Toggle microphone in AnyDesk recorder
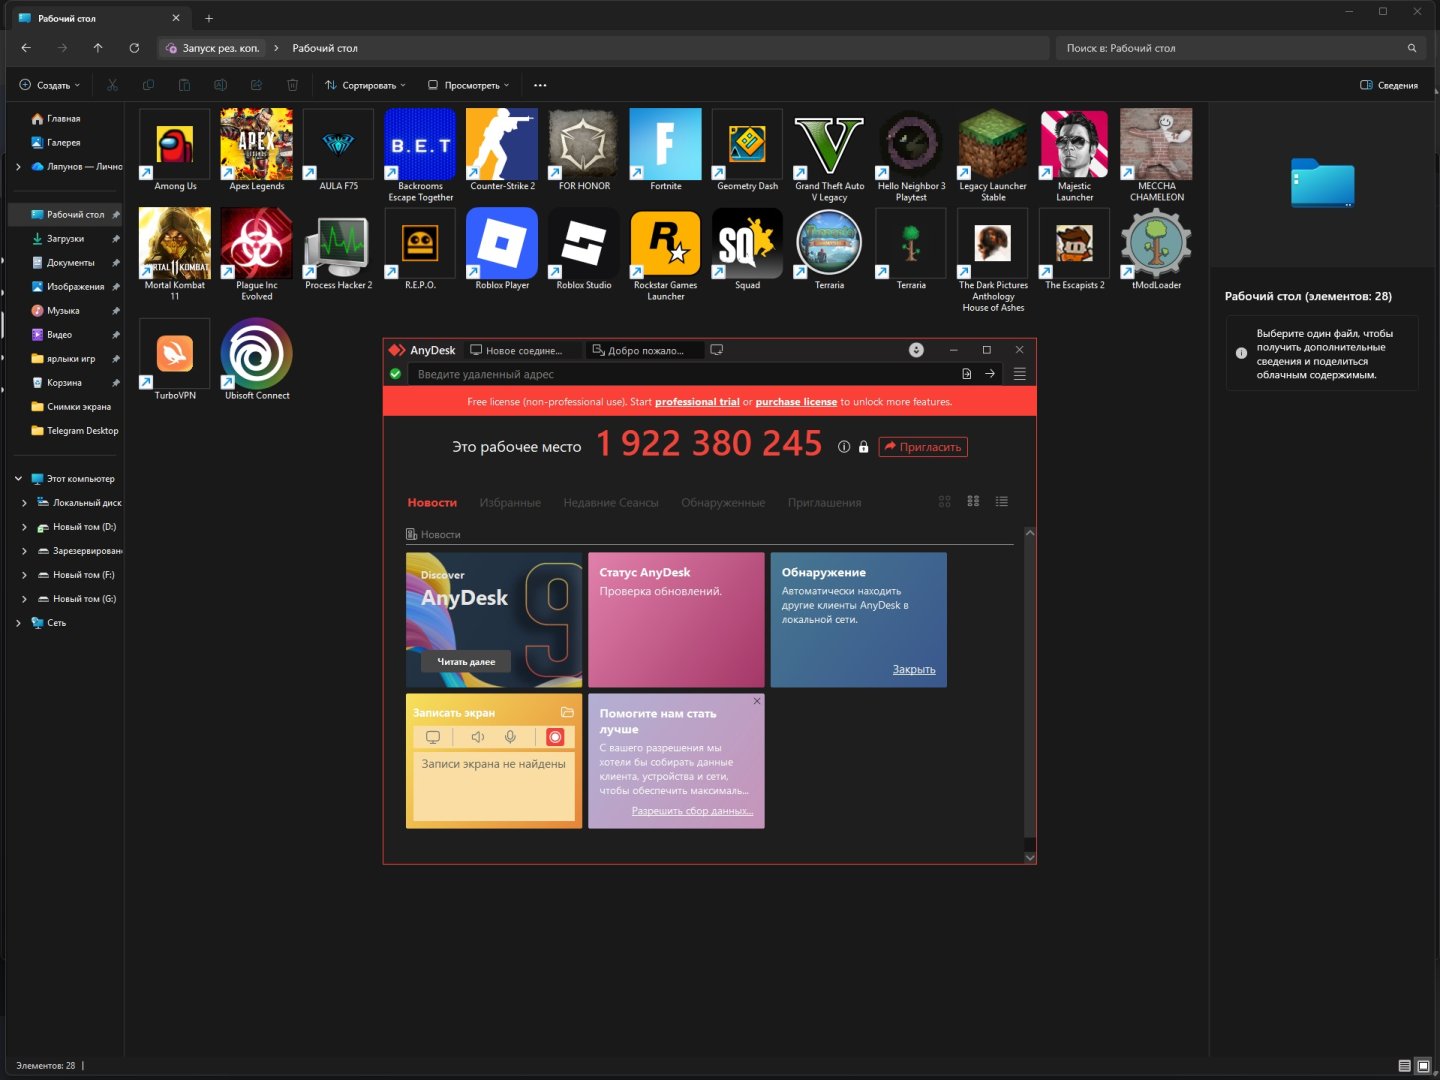Viewport: 1440px width, 1080px height. [510, 737]
